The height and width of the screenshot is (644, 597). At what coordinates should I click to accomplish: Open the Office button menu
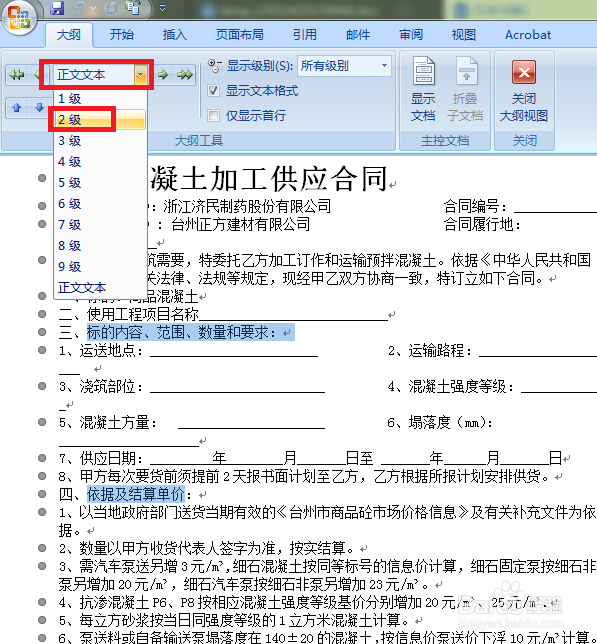point(19,17)
